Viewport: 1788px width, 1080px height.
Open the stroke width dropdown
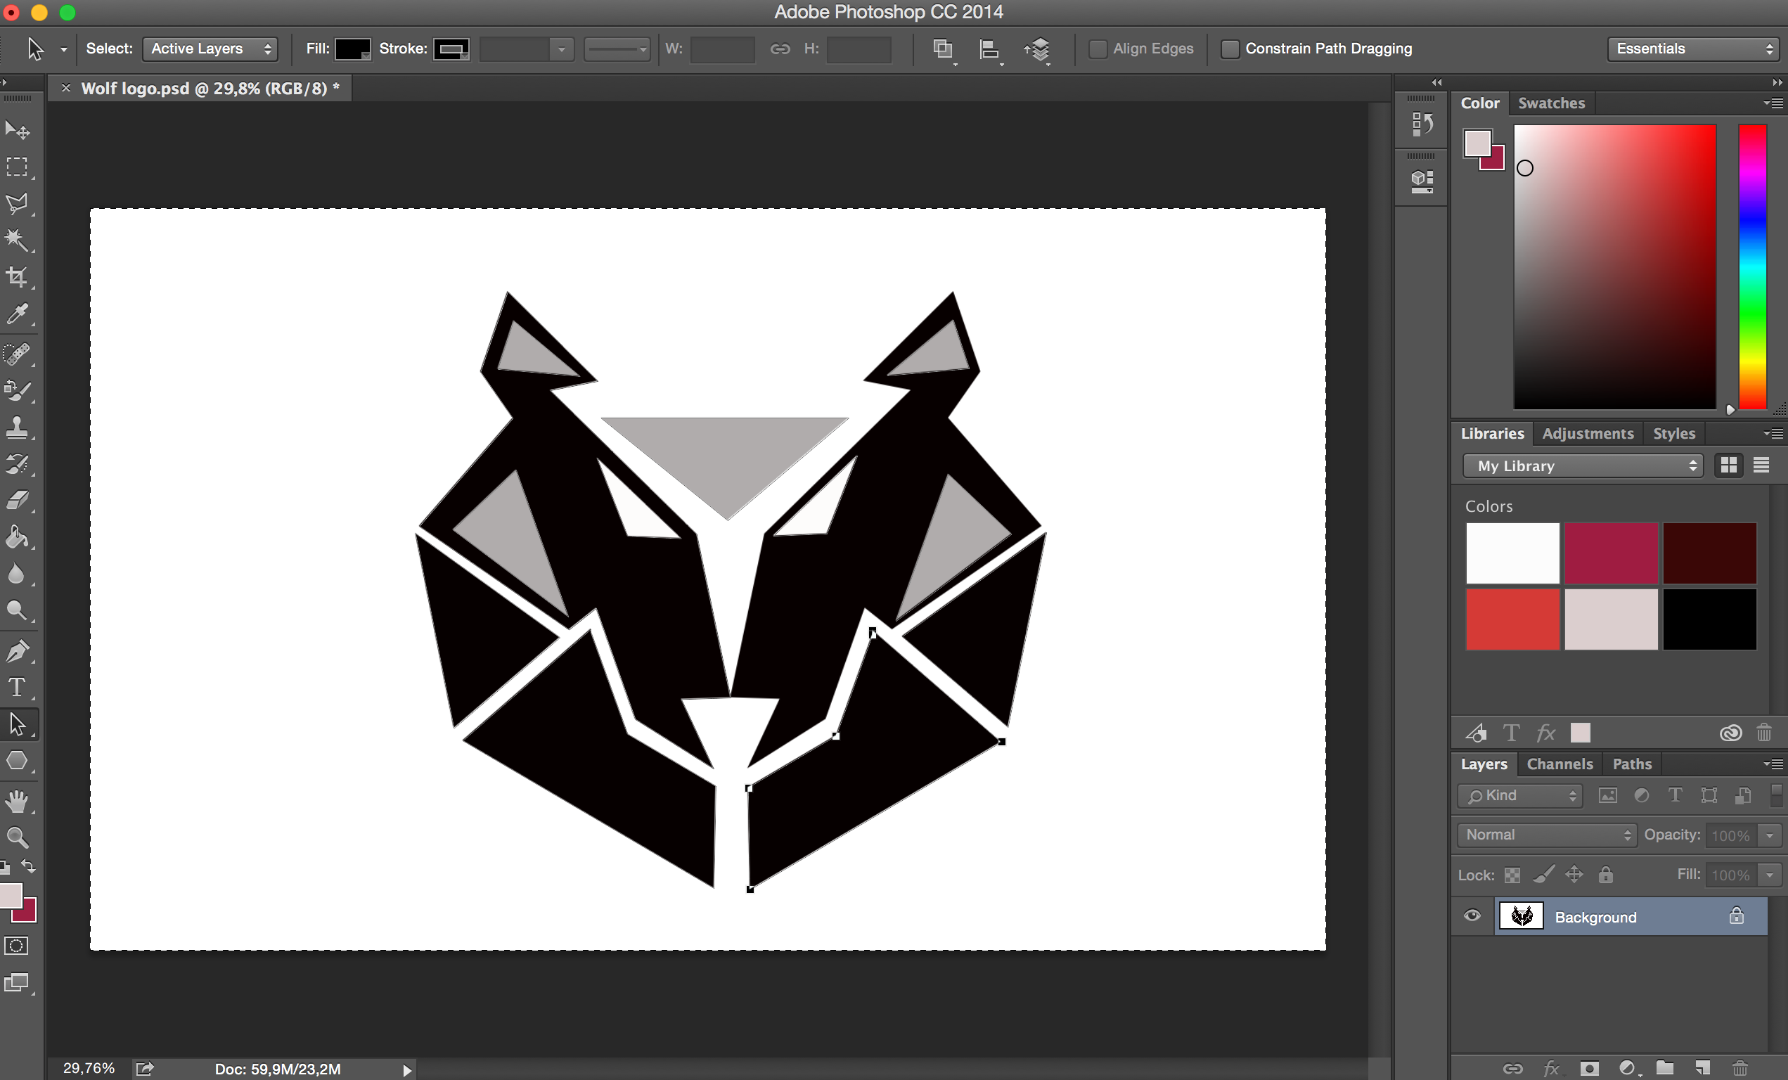point(561,49)
